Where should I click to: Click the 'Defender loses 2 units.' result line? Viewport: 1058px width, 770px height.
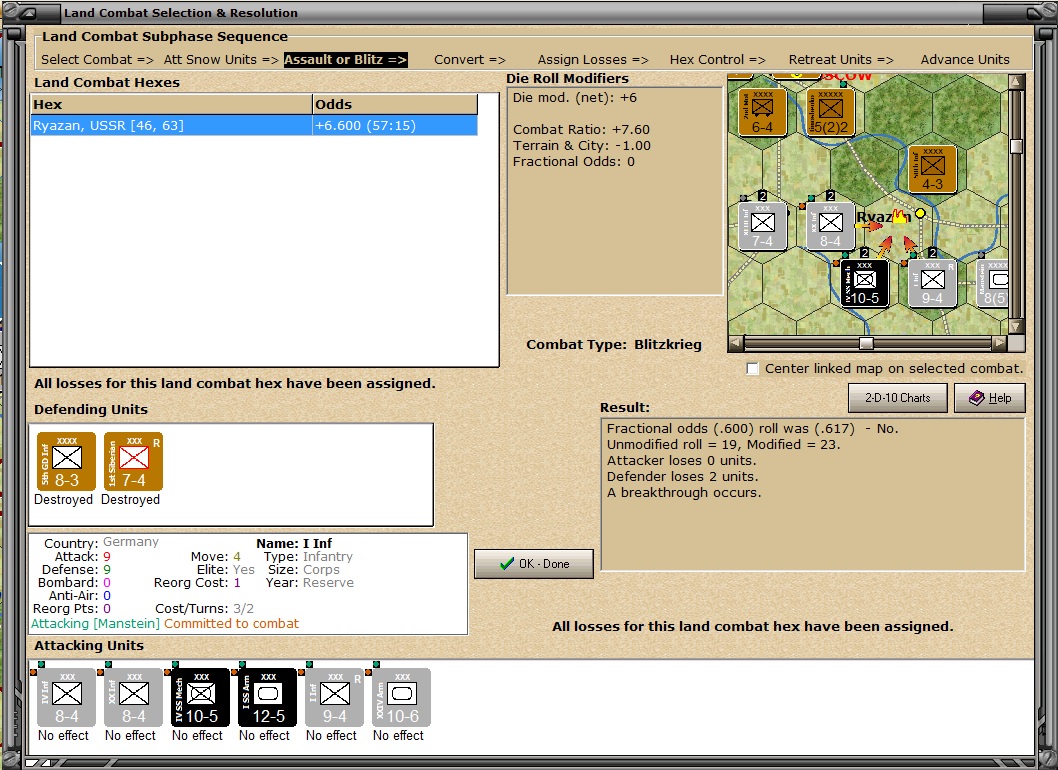tap(682, 476)
